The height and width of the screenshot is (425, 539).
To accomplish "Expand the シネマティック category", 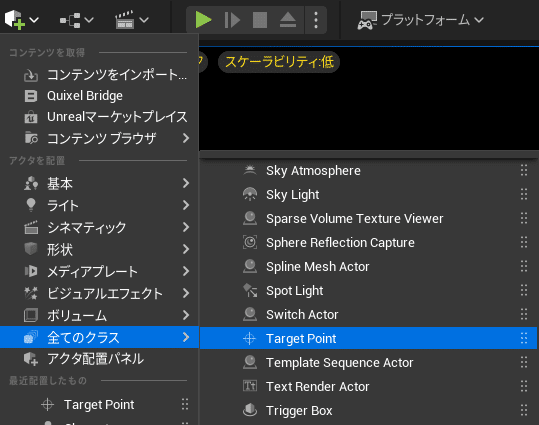I will click(x=99, y=227).
